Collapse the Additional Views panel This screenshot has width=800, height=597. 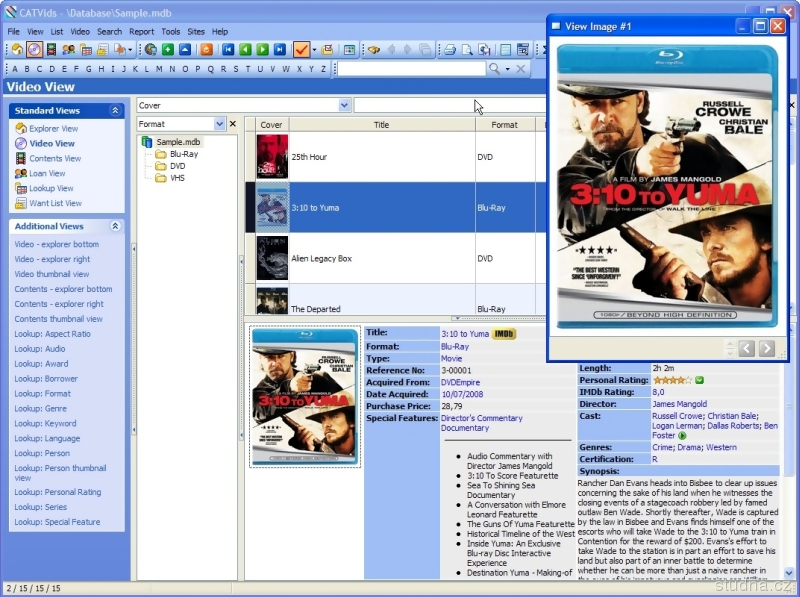pyautogui.click(x=115, y=226)
